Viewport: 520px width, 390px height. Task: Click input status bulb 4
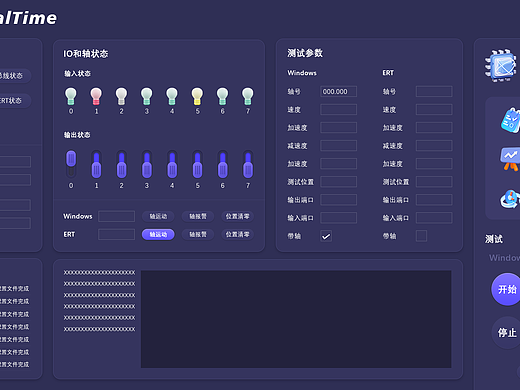[x=172, y=96]
